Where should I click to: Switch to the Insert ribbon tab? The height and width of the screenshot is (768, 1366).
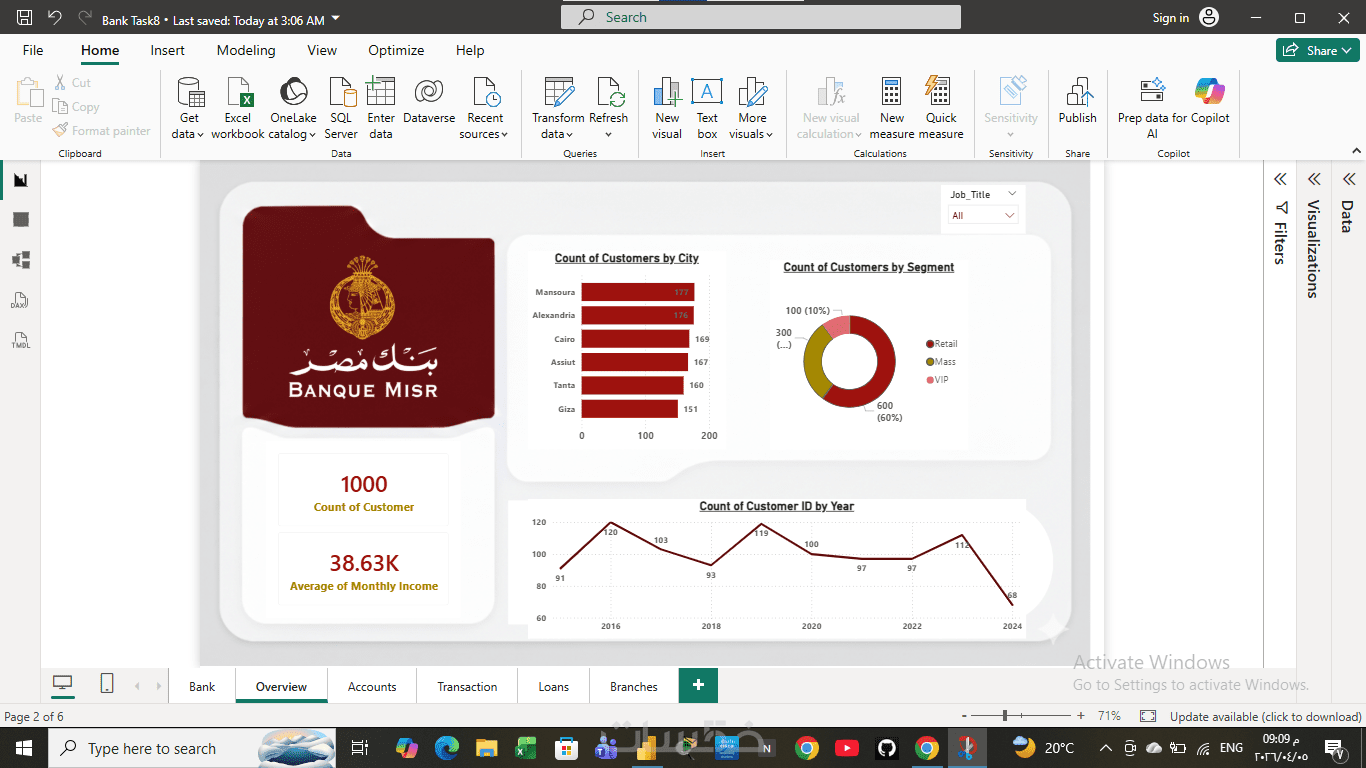coord(168,50)
